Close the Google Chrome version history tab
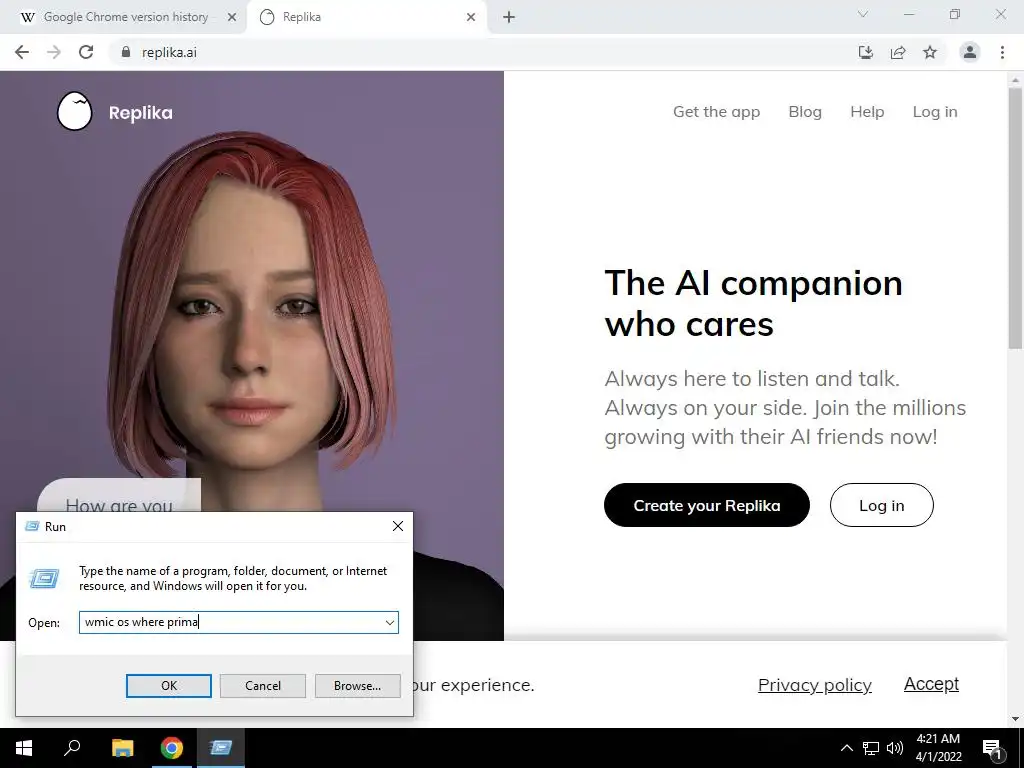Image resolution: width=1024 pixels, height=768 pixels. 232,17
